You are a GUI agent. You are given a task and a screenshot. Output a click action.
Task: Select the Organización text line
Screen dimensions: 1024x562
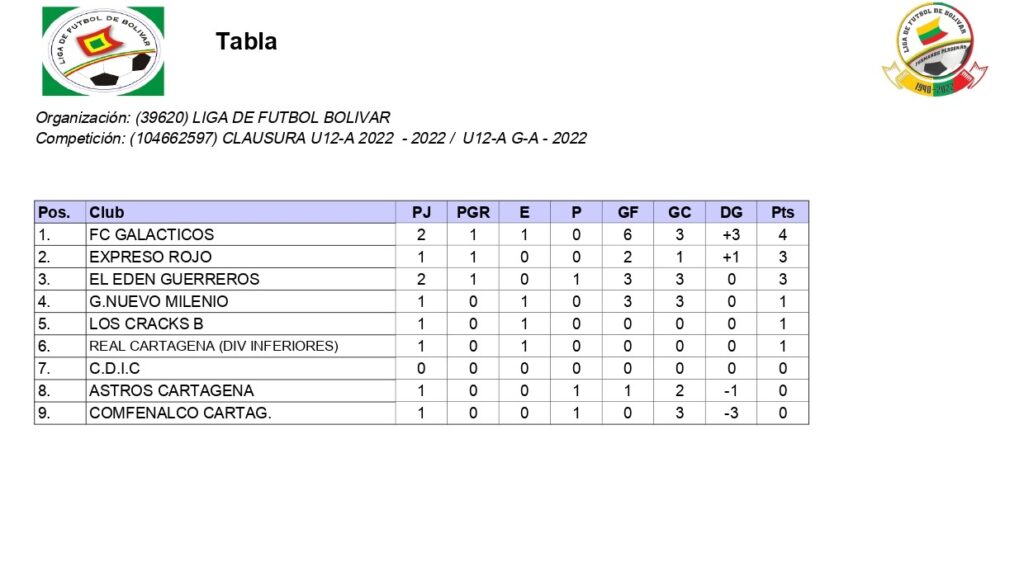click(x=213, y=118)
